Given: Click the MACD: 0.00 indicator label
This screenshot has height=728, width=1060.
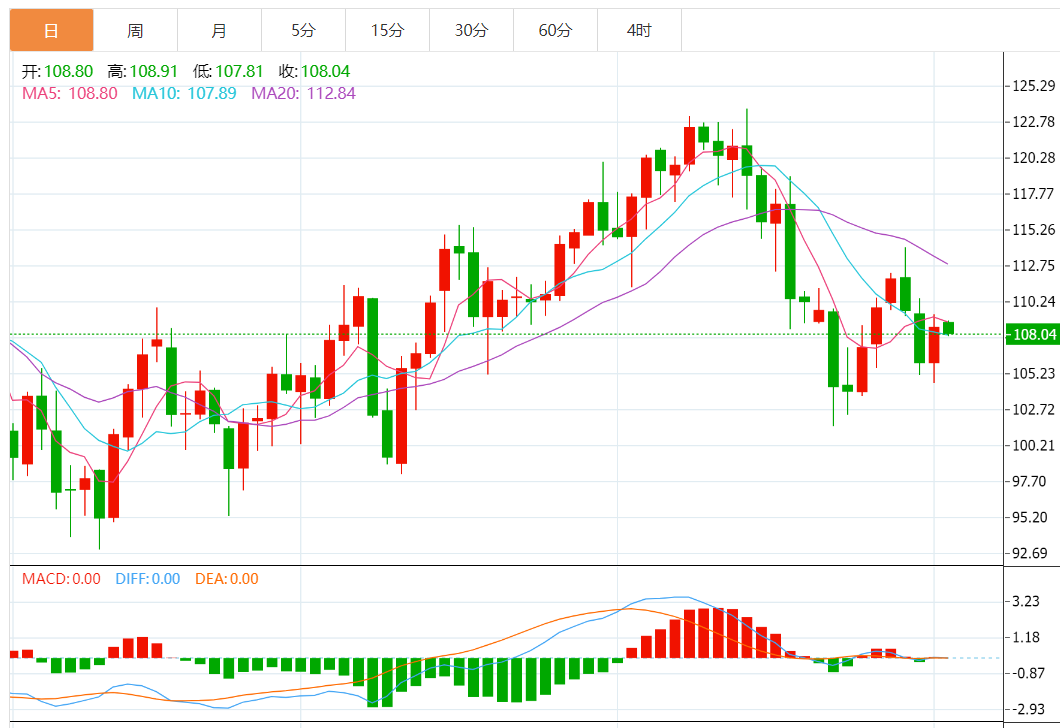Looking at the screenshot, I should pyautogui.click(x=61, y=579).
